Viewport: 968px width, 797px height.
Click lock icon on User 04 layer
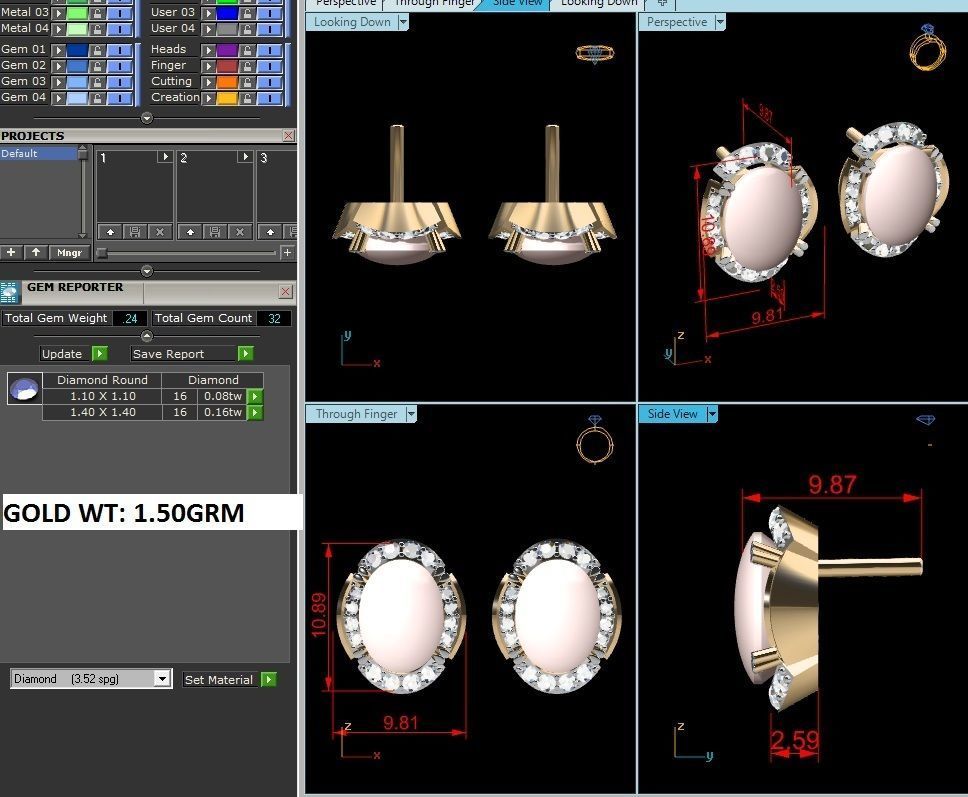[247, 28]
